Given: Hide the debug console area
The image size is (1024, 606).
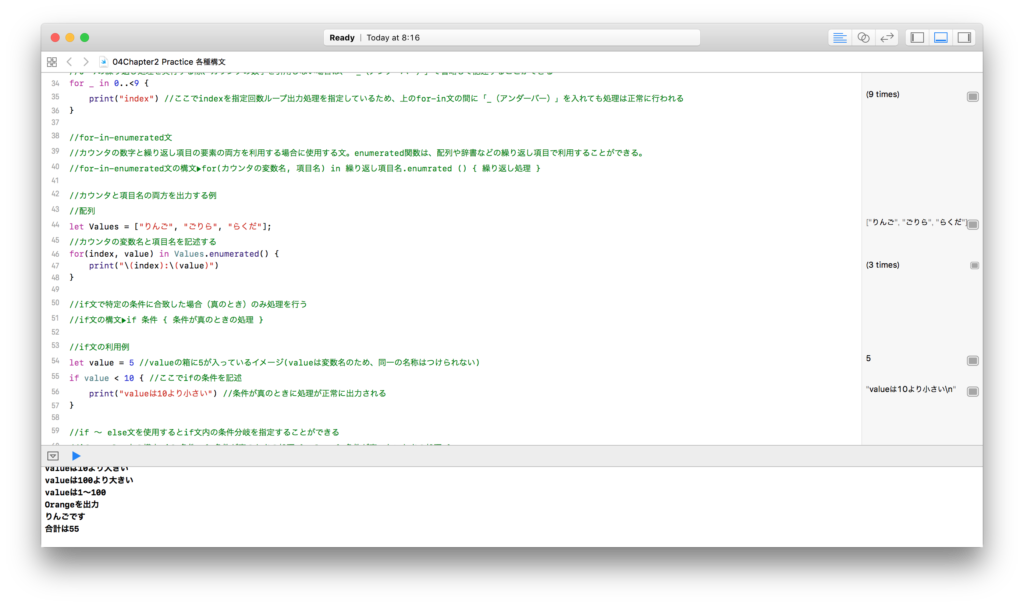Looking at the screenshot, I should pos(53,455).
